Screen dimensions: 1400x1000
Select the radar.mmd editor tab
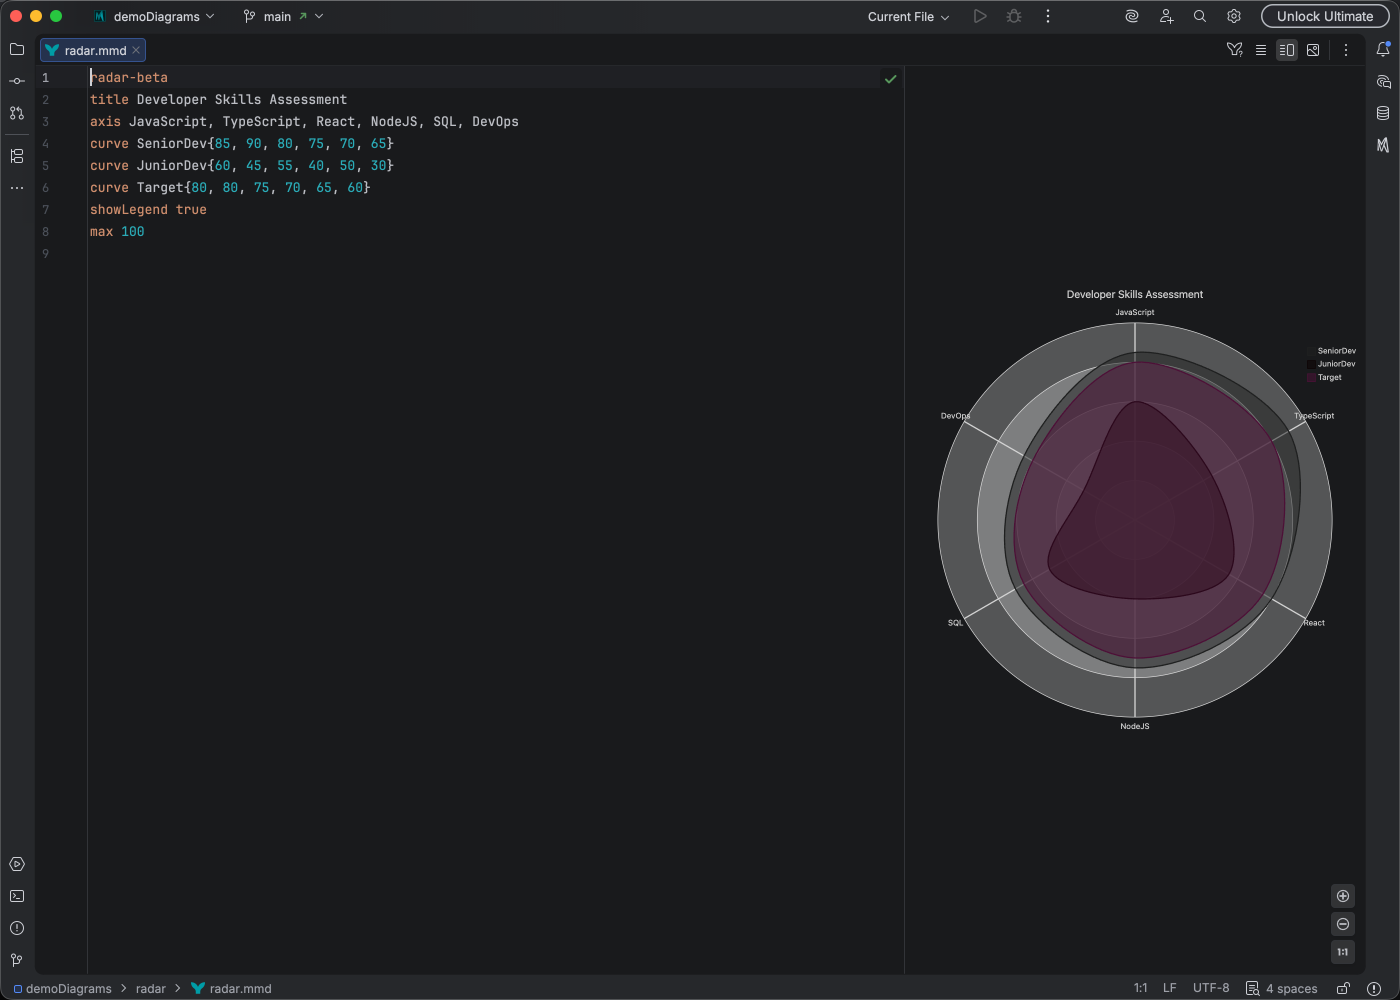[93, 50]
